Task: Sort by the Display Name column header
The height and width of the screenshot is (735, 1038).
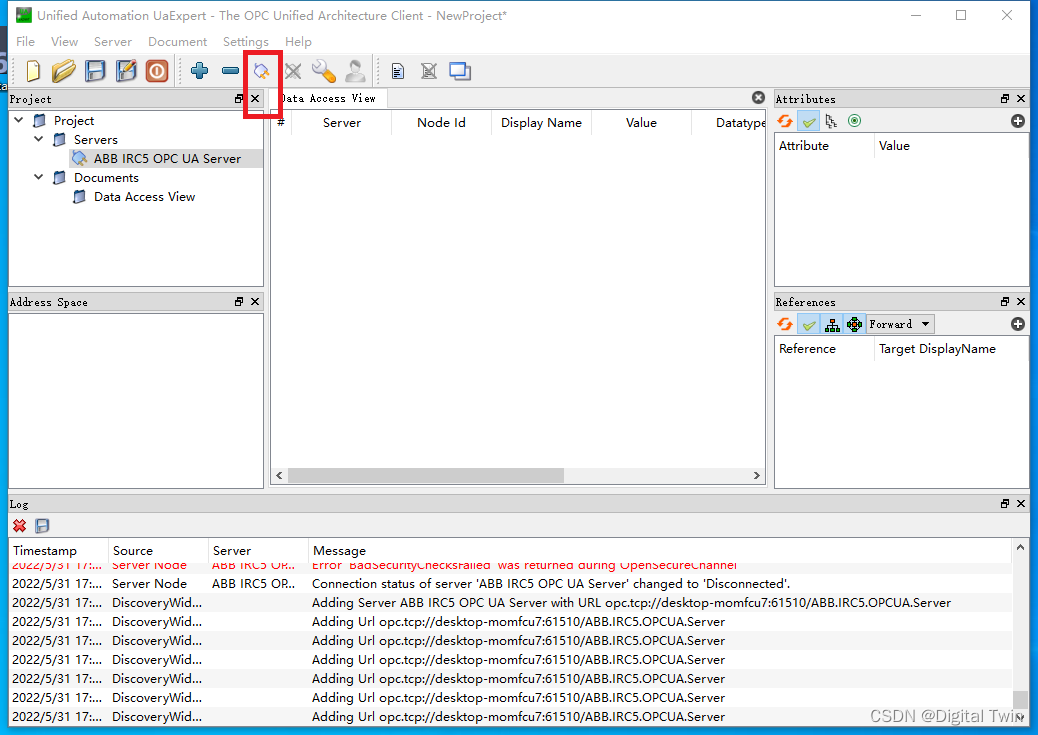Action: point(541,123)
